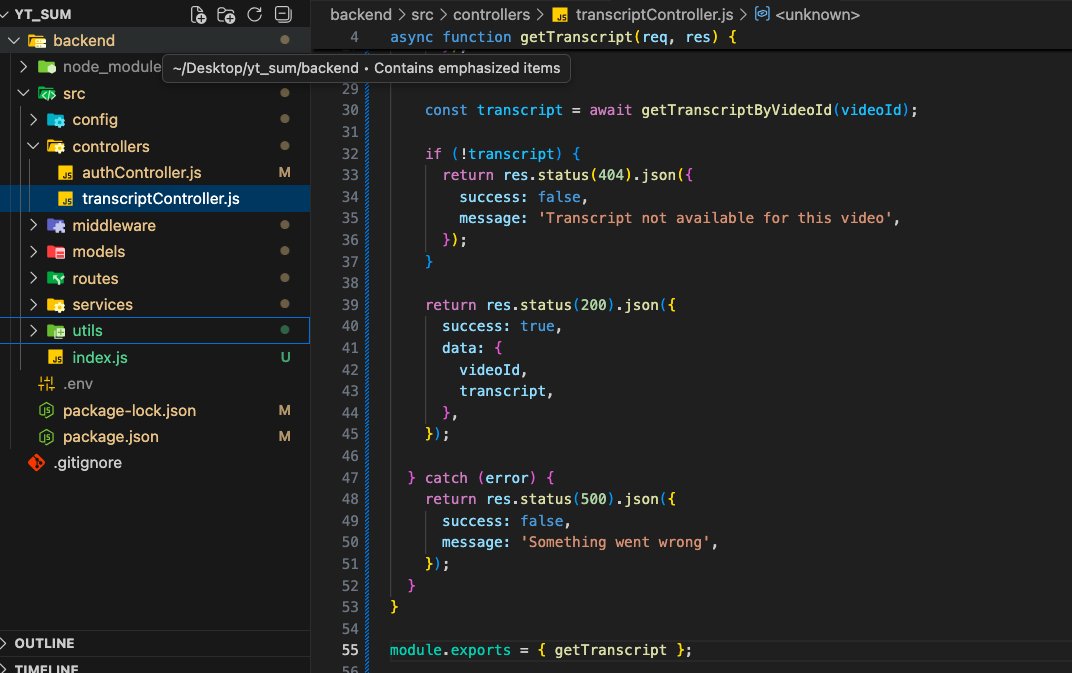Click the utils folder icon
This screenshot has width=1072, height=673.
coord(56,331)
